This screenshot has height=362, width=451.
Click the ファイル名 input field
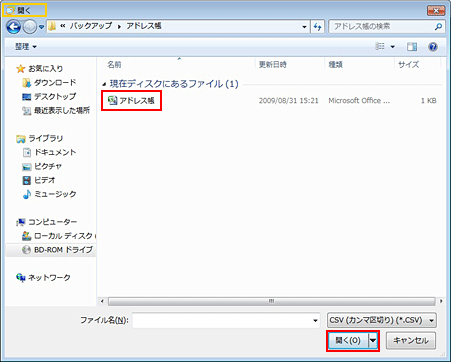pyautogui.click(x=226, y=320)
